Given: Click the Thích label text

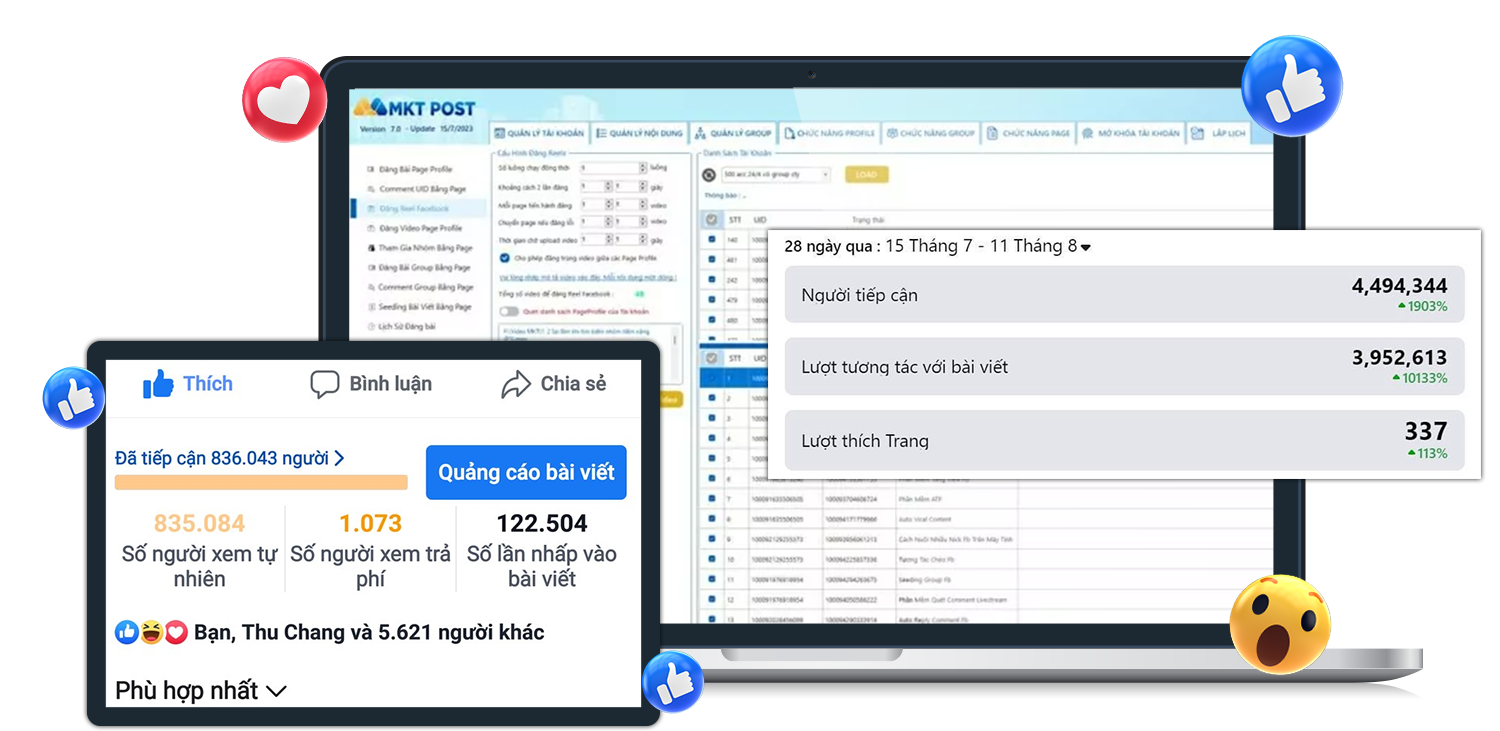Looking at the screenshot, I should (x=208, y=384).
